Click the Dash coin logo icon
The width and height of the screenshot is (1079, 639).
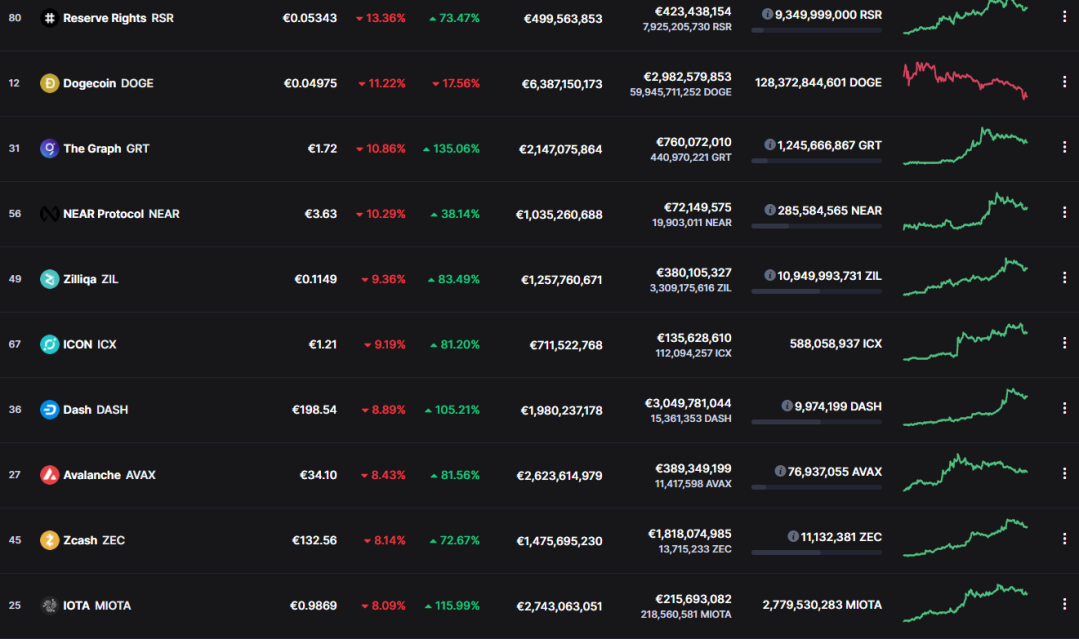(49, 410)
